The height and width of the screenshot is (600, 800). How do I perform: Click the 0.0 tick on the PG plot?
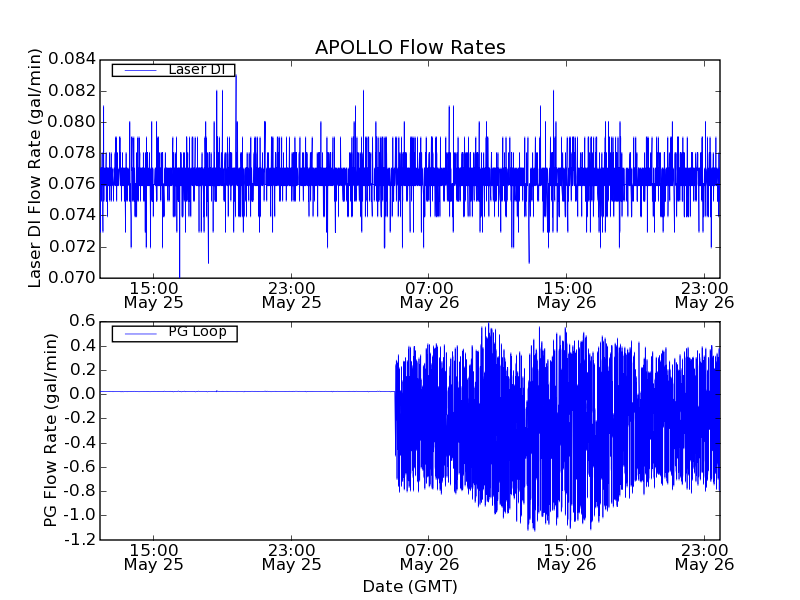82,394
